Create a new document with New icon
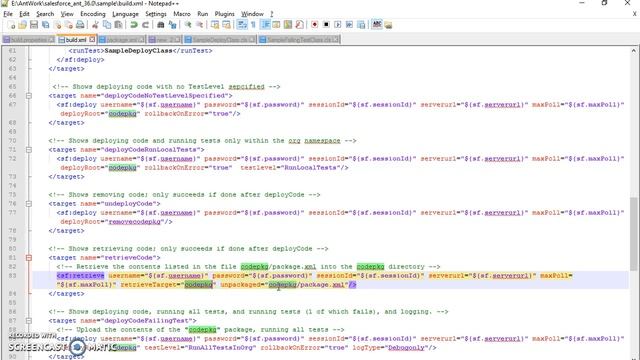 point(11,25)
